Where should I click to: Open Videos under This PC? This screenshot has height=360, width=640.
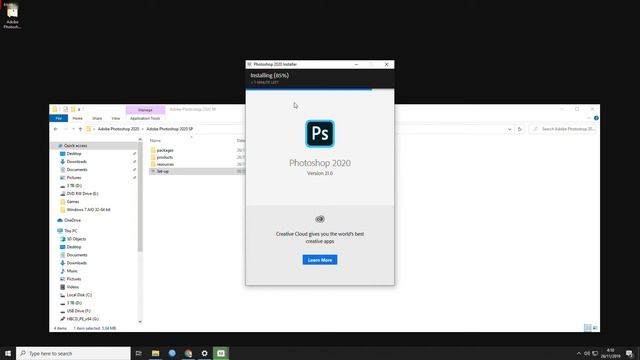point(72,287)
